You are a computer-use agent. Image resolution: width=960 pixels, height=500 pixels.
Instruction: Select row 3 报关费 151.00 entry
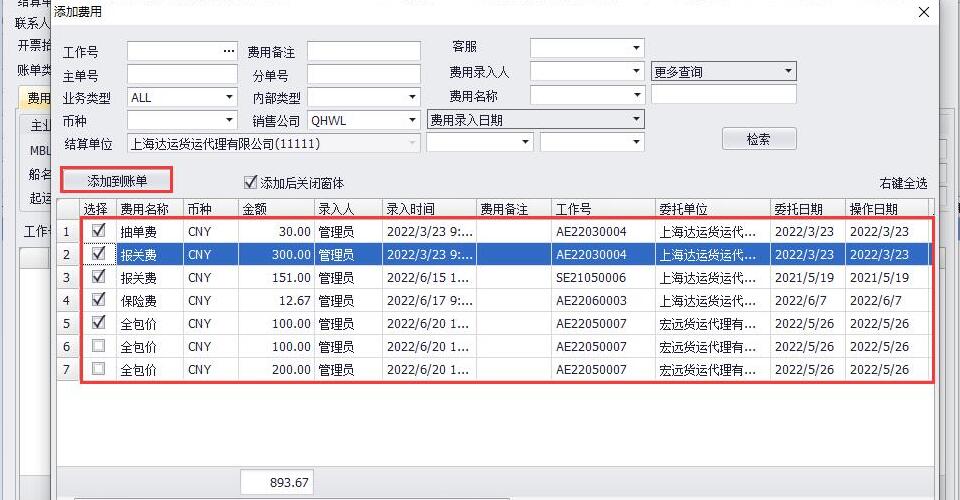point(138,278)
